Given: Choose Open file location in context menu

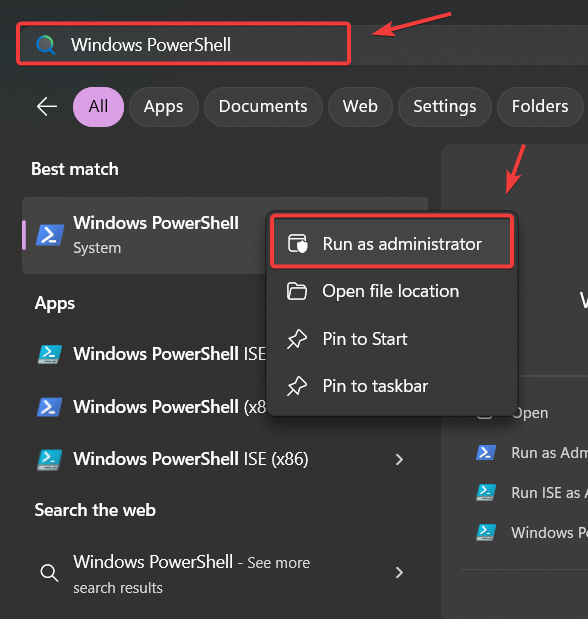Looking at the screenshot, I should click(392, 291).
